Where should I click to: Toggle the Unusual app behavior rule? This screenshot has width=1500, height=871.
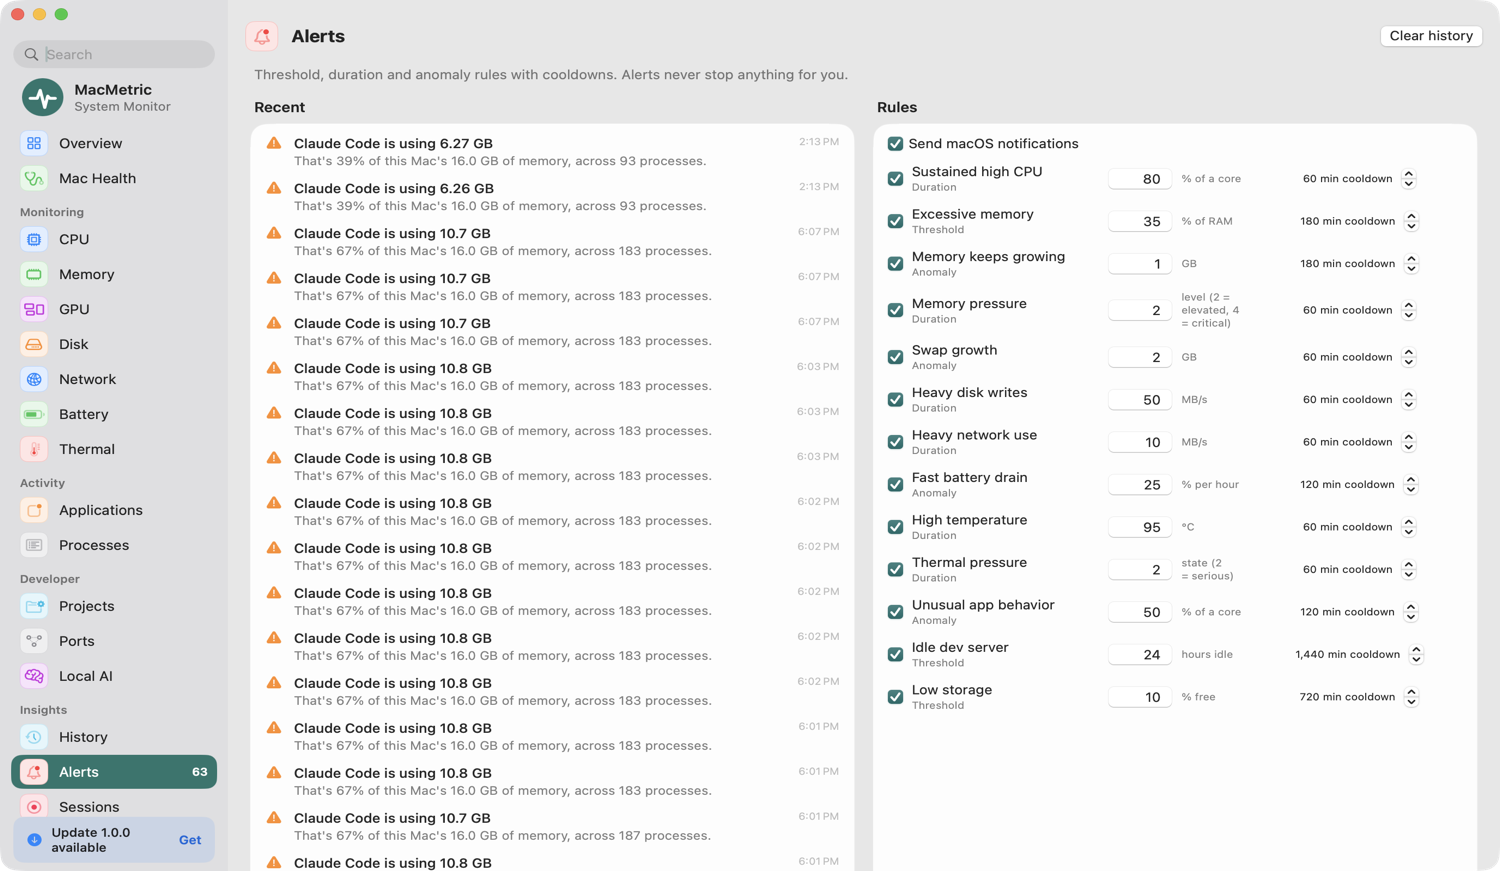pos(895,612)
